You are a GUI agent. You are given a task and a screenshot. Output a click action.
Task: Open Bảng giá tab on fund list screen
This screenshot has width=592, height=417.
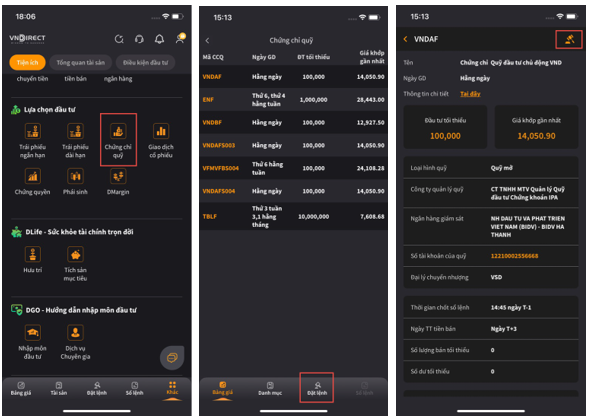(222, 389)
